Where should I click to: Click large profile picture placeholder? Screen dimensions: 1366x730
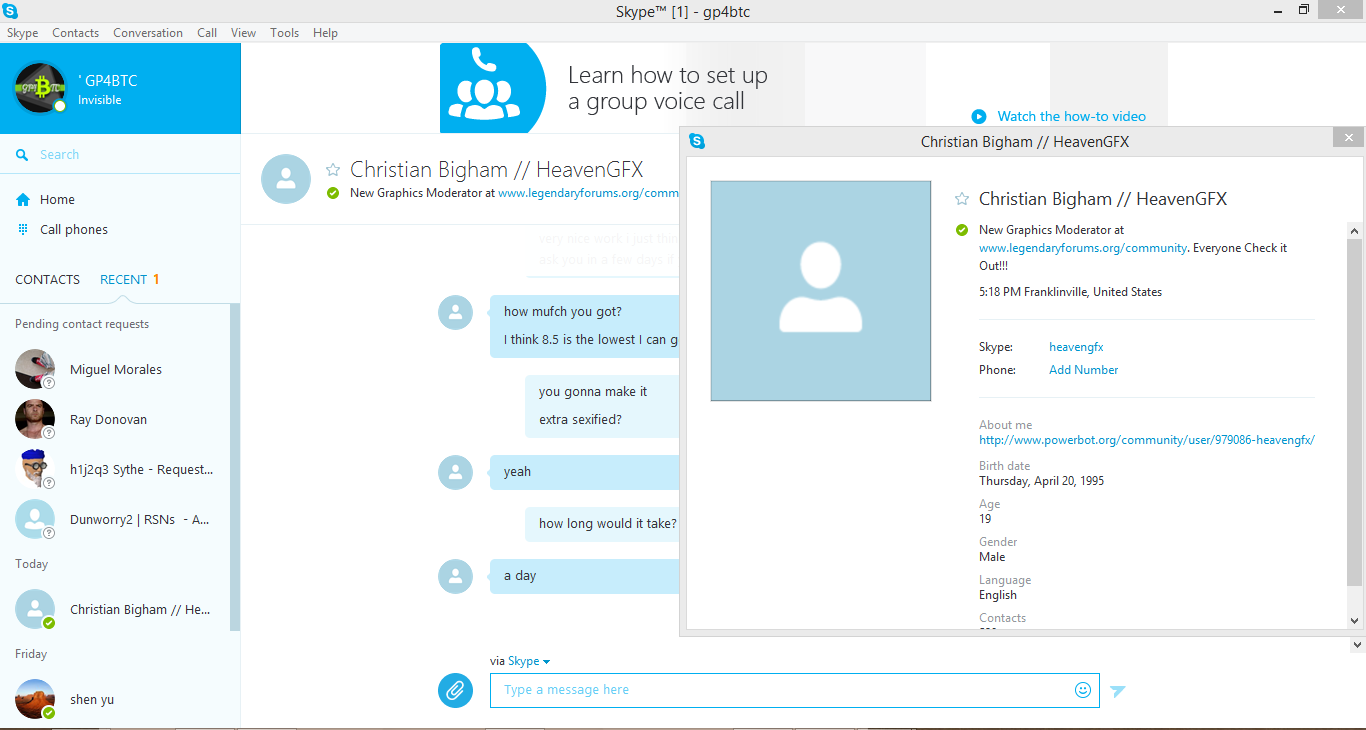tap(821, 291)
